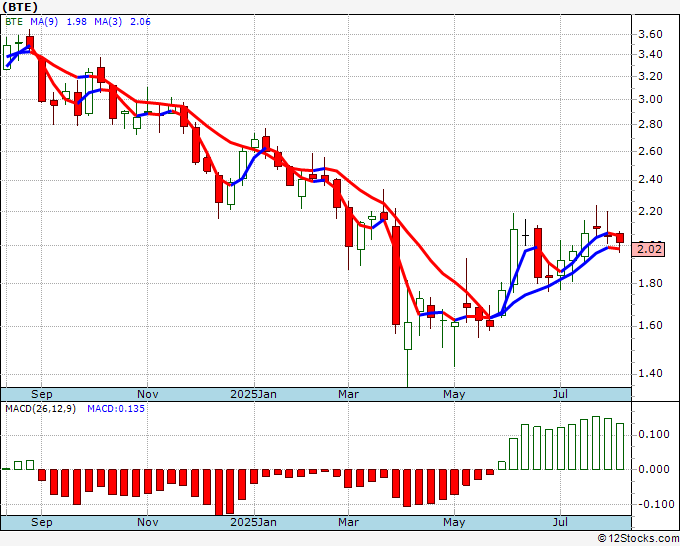
Task: Click the 1.80 price axis label
Action: point(650,284)
